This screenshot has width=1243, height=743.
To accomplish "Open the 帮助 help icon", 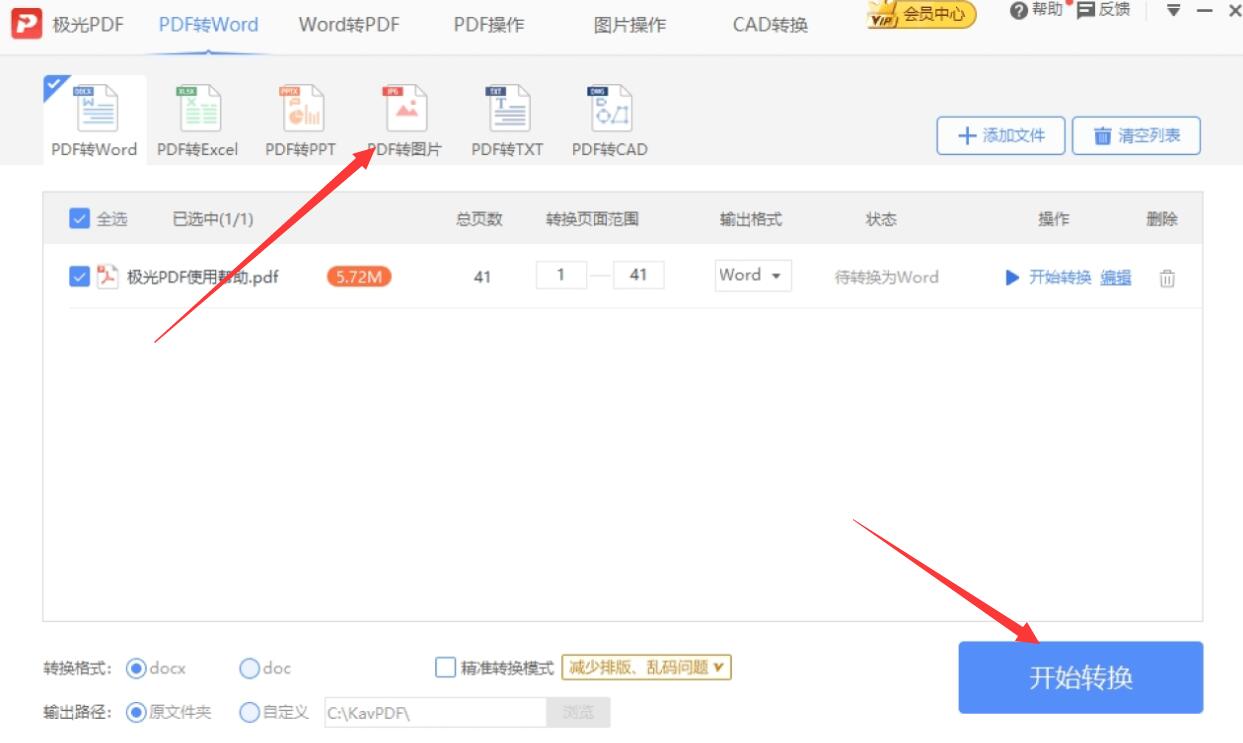I will tap(1018, 12).
